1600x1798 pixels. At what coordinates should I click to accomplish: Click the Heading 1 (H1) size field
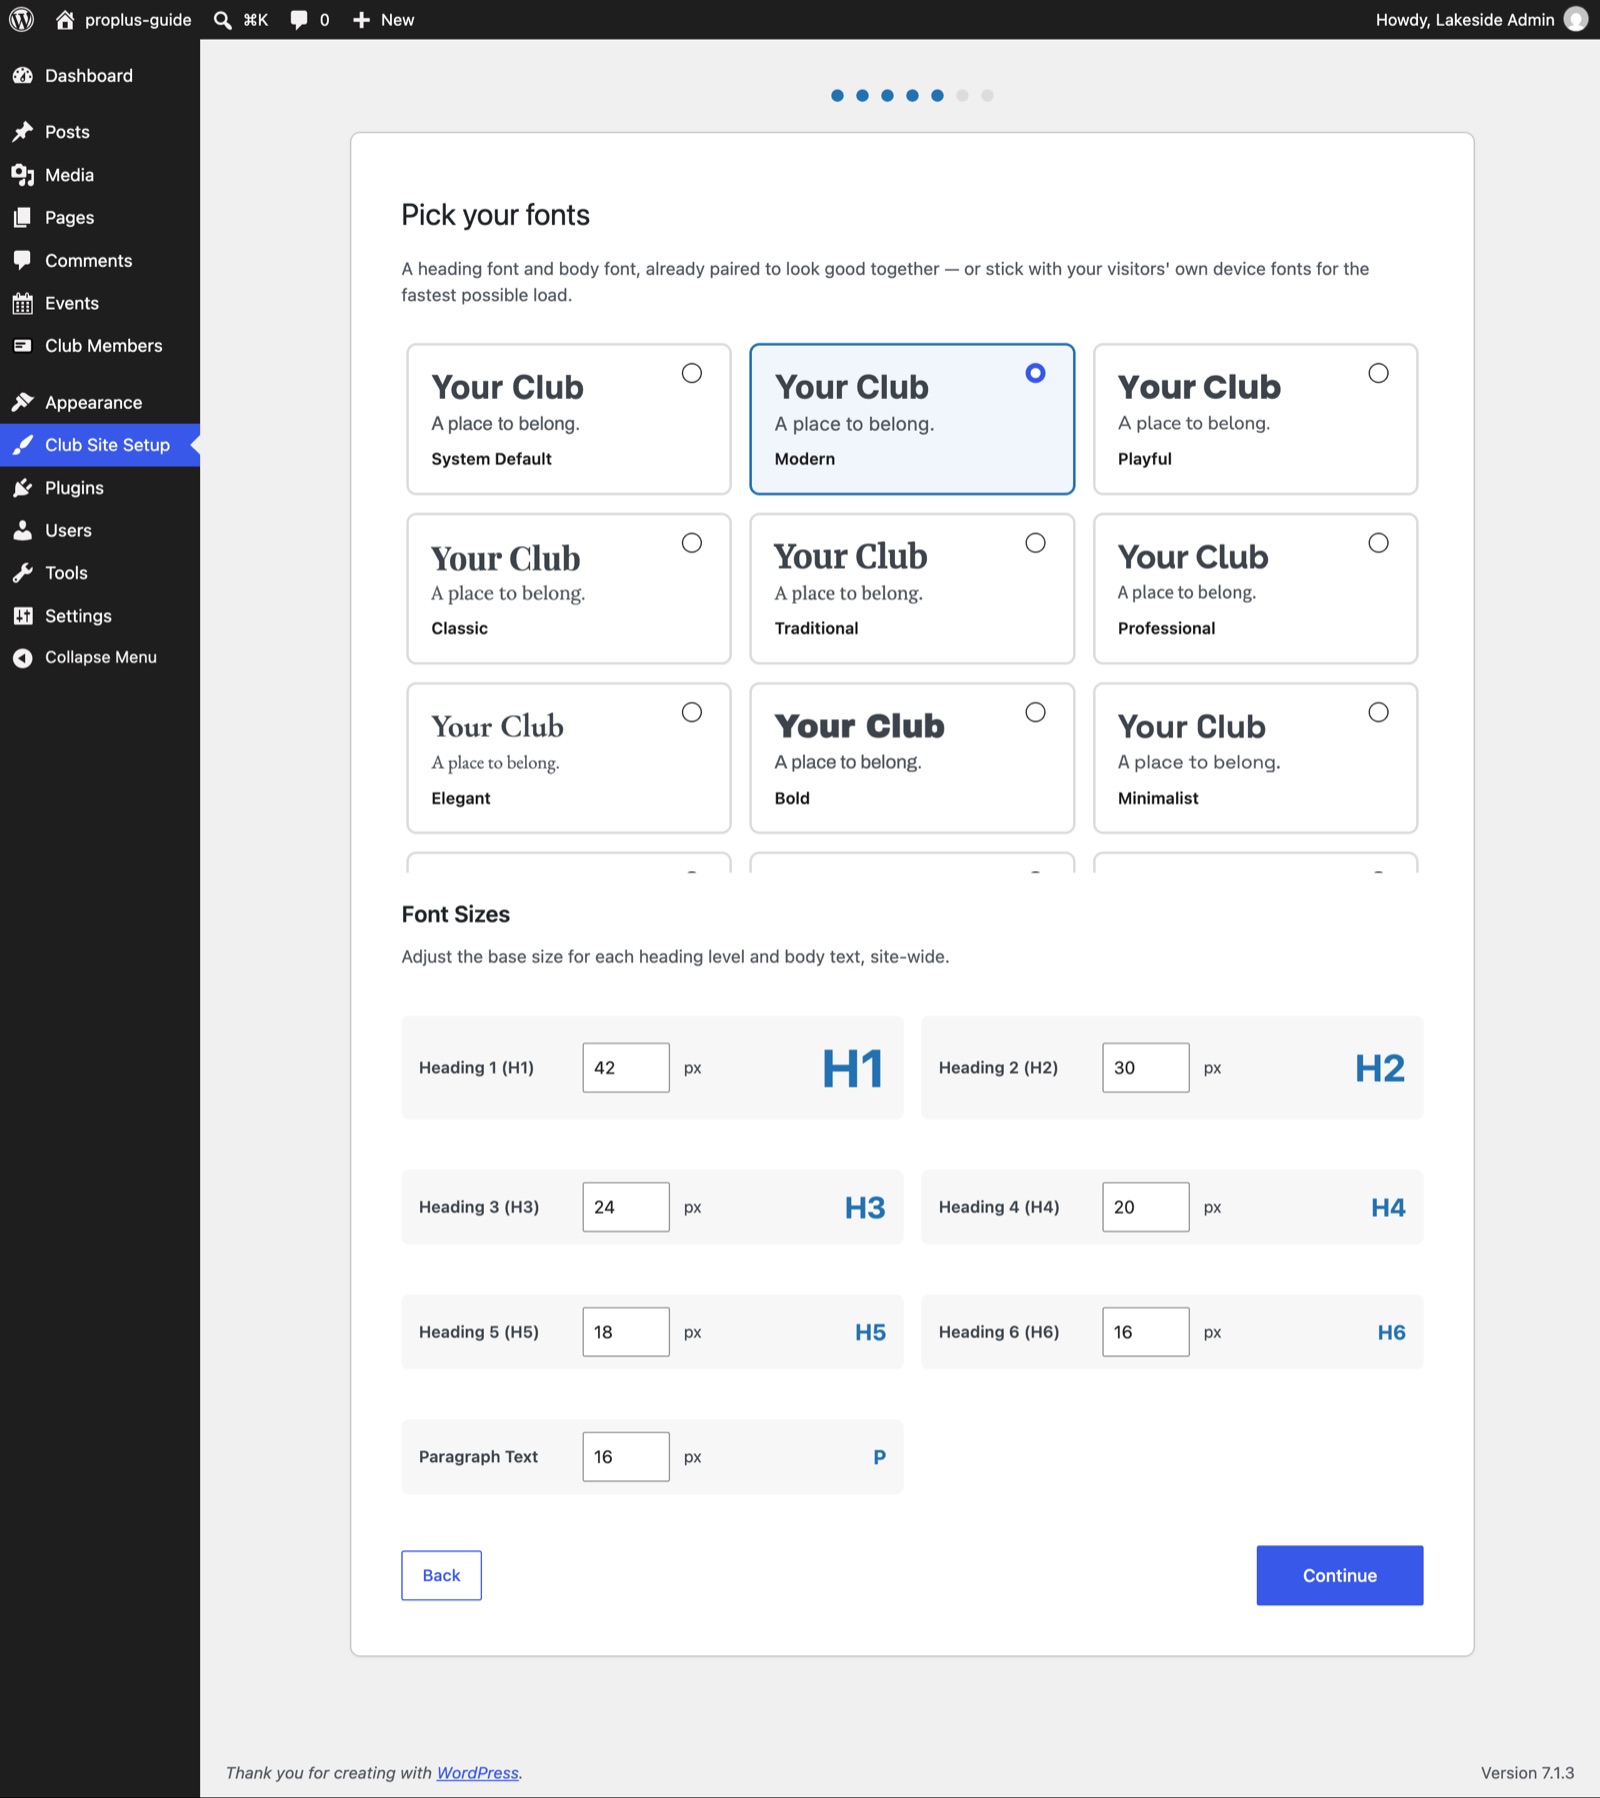(x=626, y=1068)
